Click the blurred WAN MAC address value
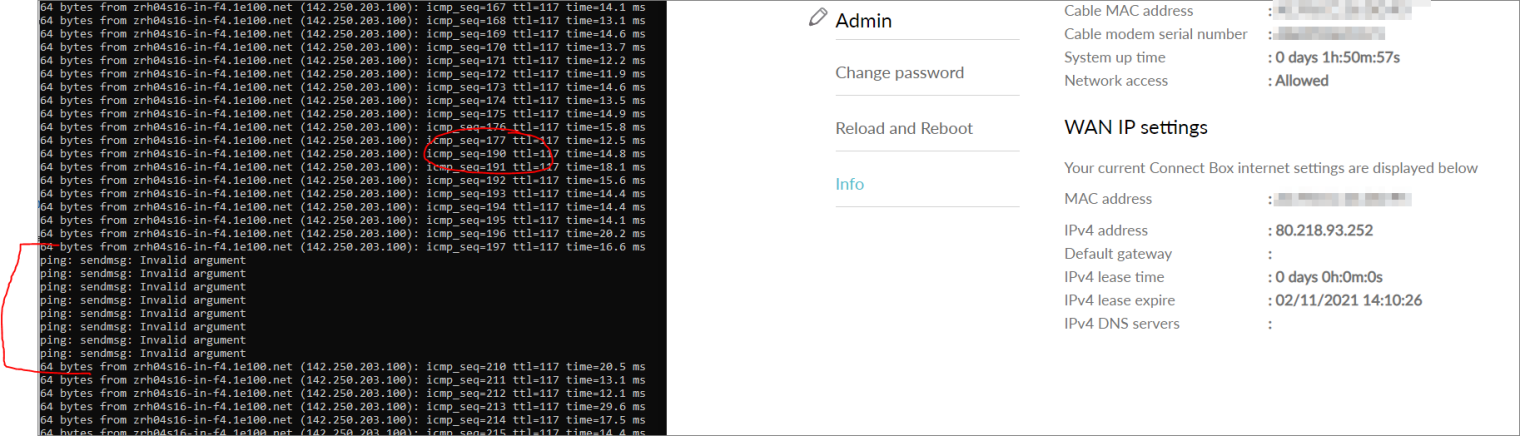The image size is (1520, 436). tap(1343, 199)
